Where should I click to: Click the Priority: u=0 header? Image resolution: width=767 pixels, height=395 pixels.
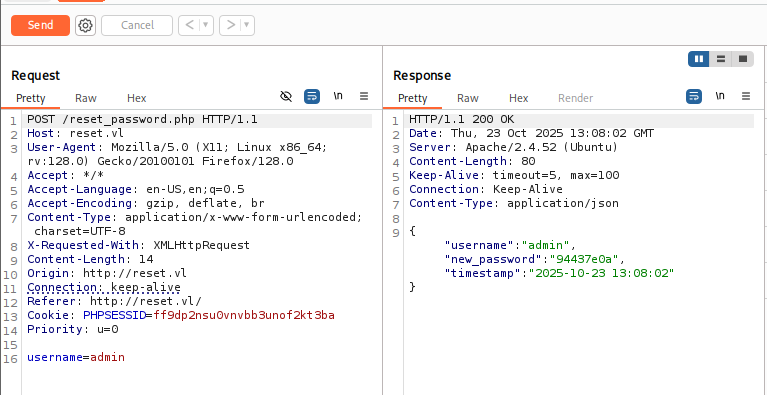click(73, 329)
